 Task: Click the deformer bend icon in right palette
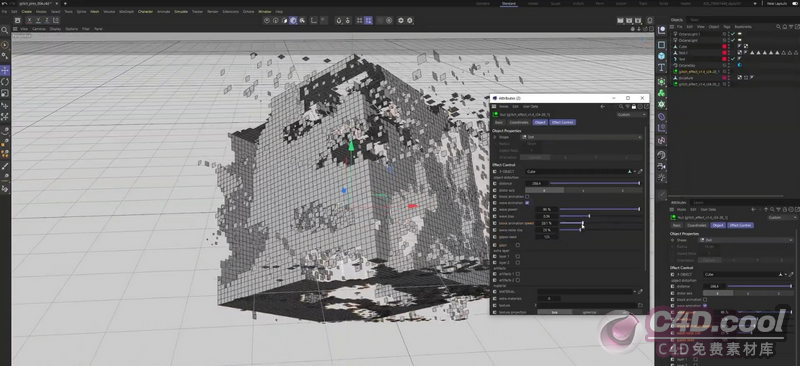662,116
